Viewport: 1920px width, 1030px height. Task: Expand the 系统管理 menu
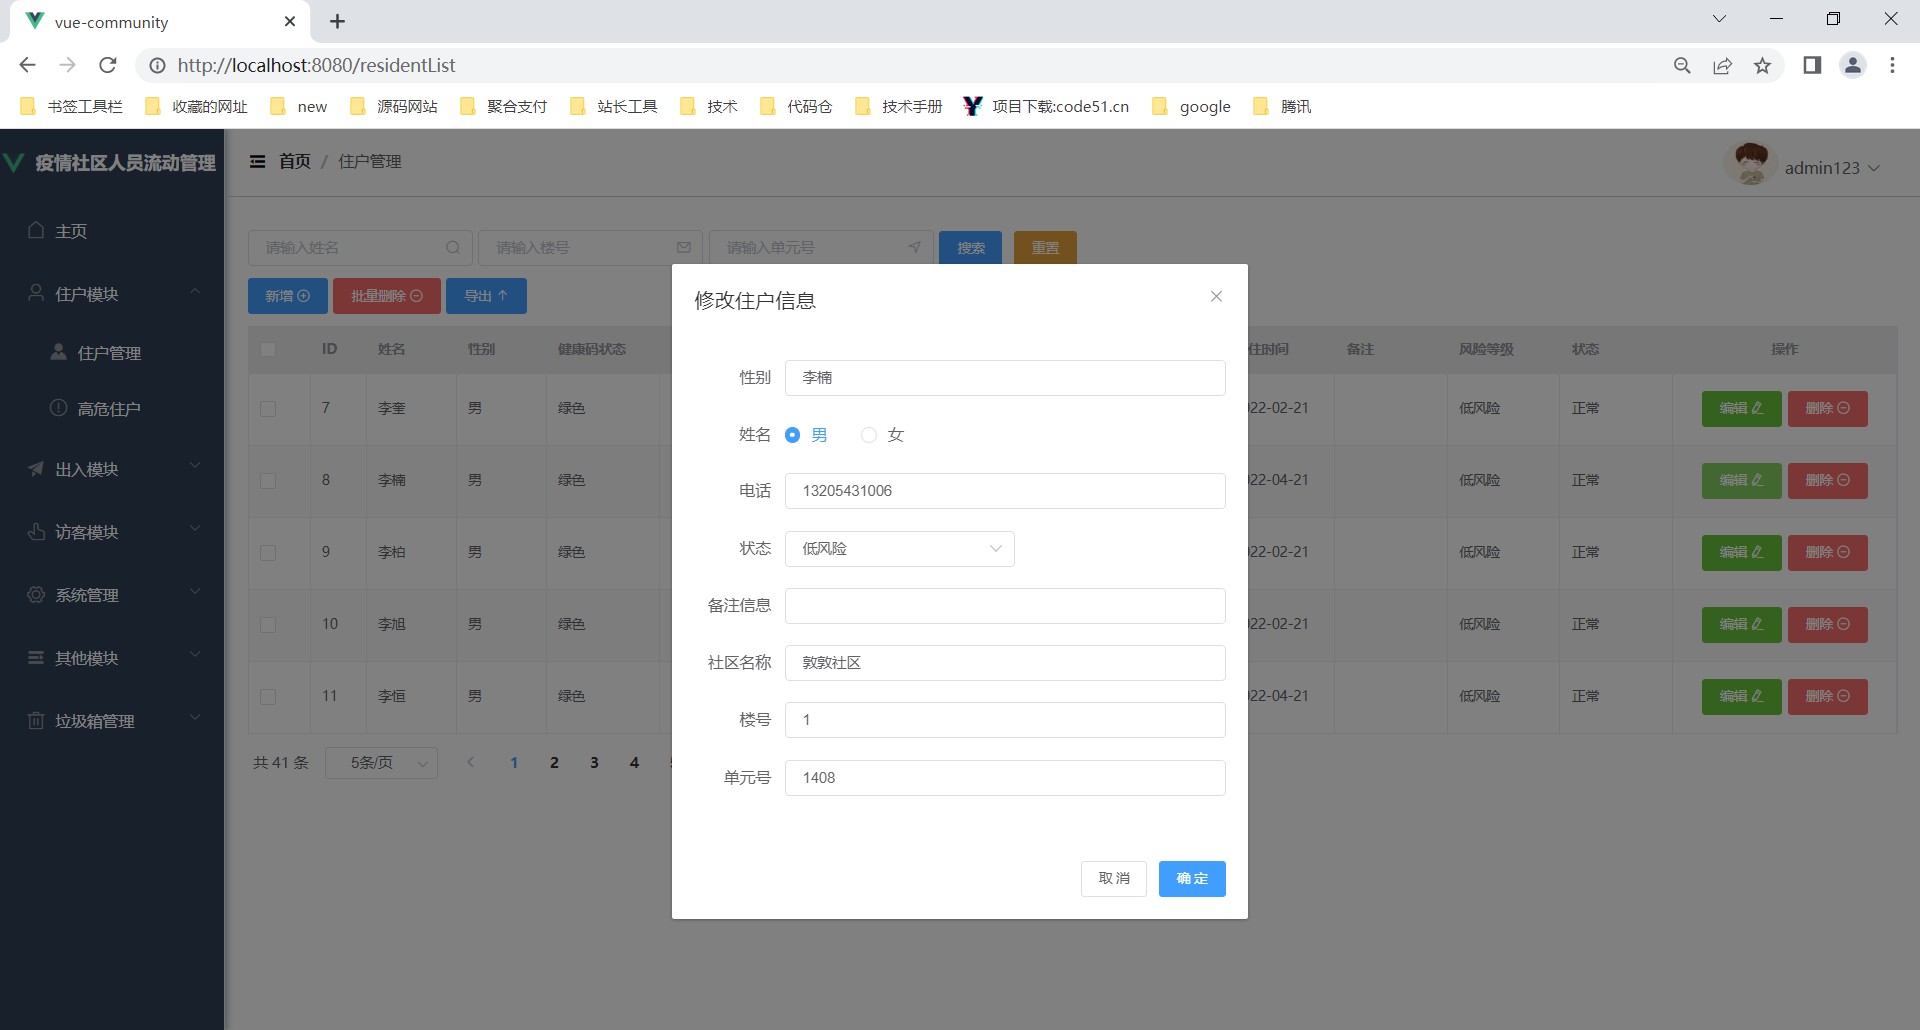pyautogui.click(x=112, y=595)
